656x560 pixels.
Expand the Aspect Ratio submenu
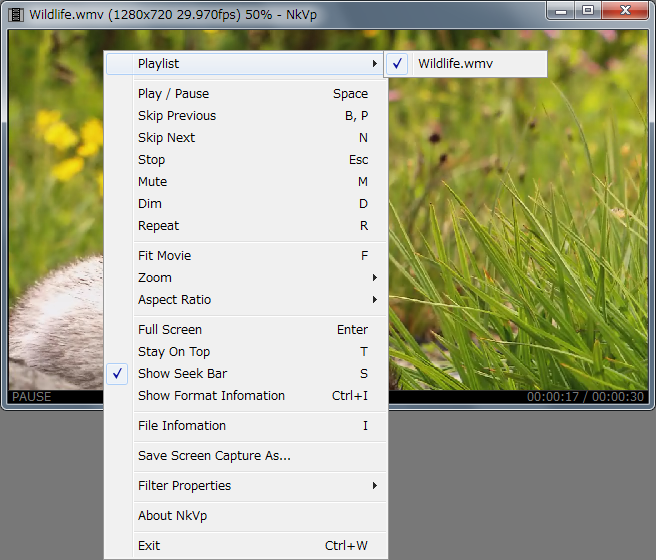point(245,300)
